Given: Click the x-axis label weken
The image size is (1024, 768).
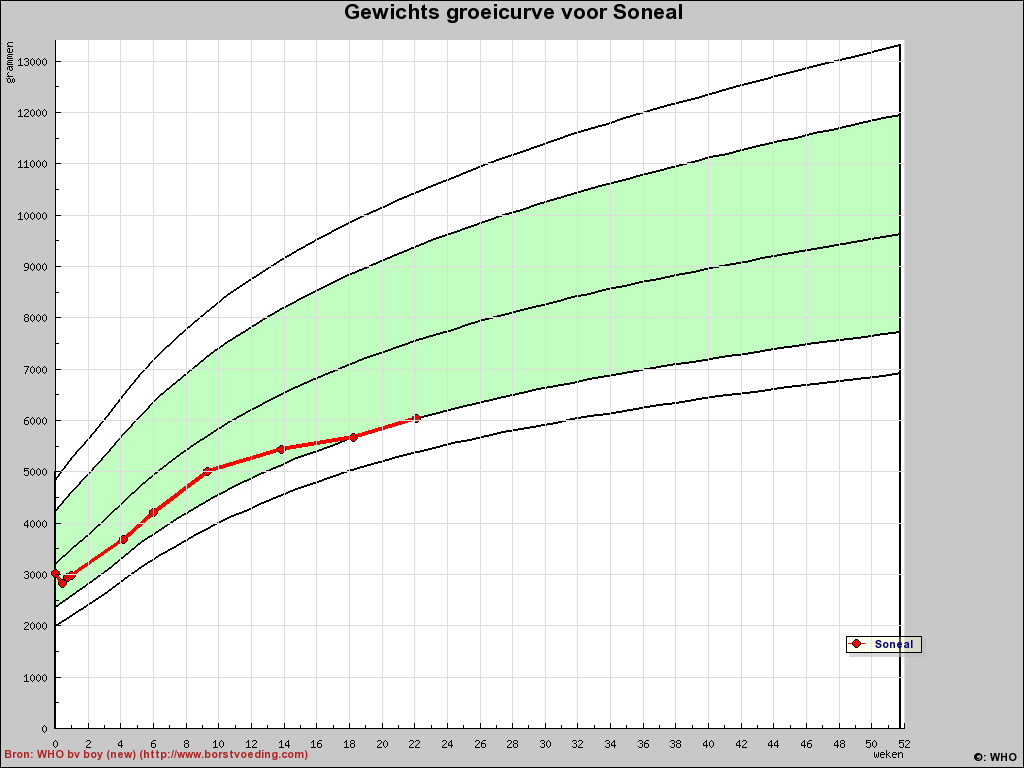Looking at the screenshot, I should coord(888,754).
